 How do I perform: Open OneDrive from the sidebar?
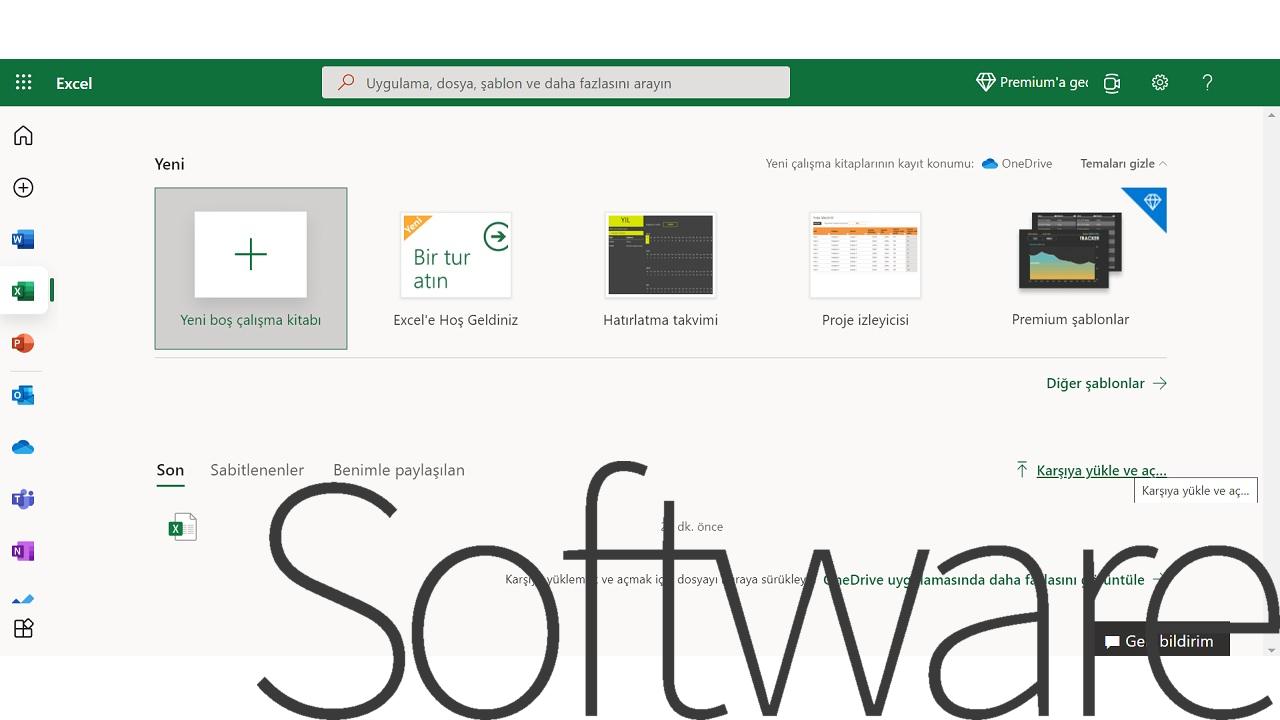23,447
